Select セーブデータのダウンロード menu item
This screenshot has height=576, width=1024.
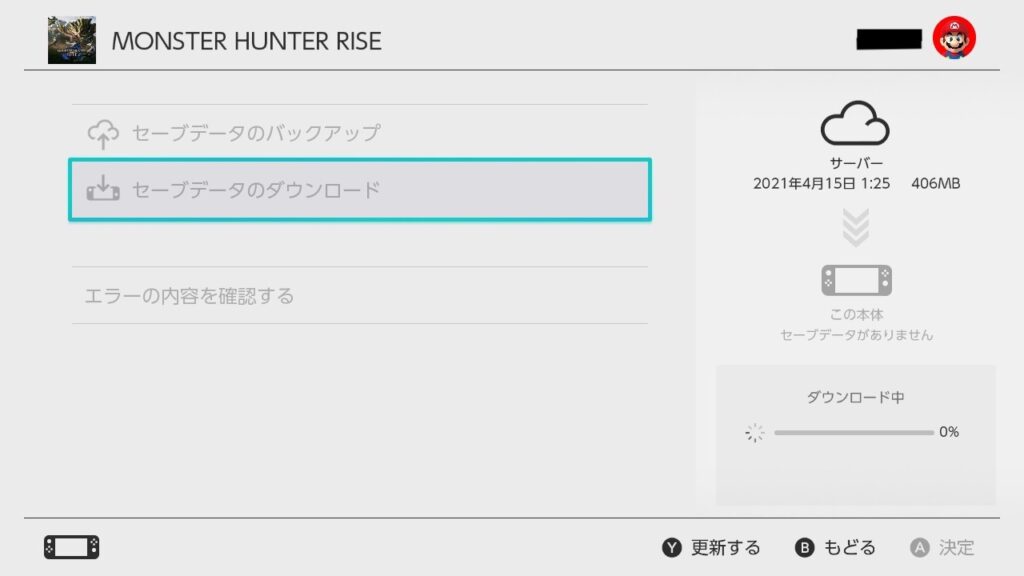tap(360, 189)
